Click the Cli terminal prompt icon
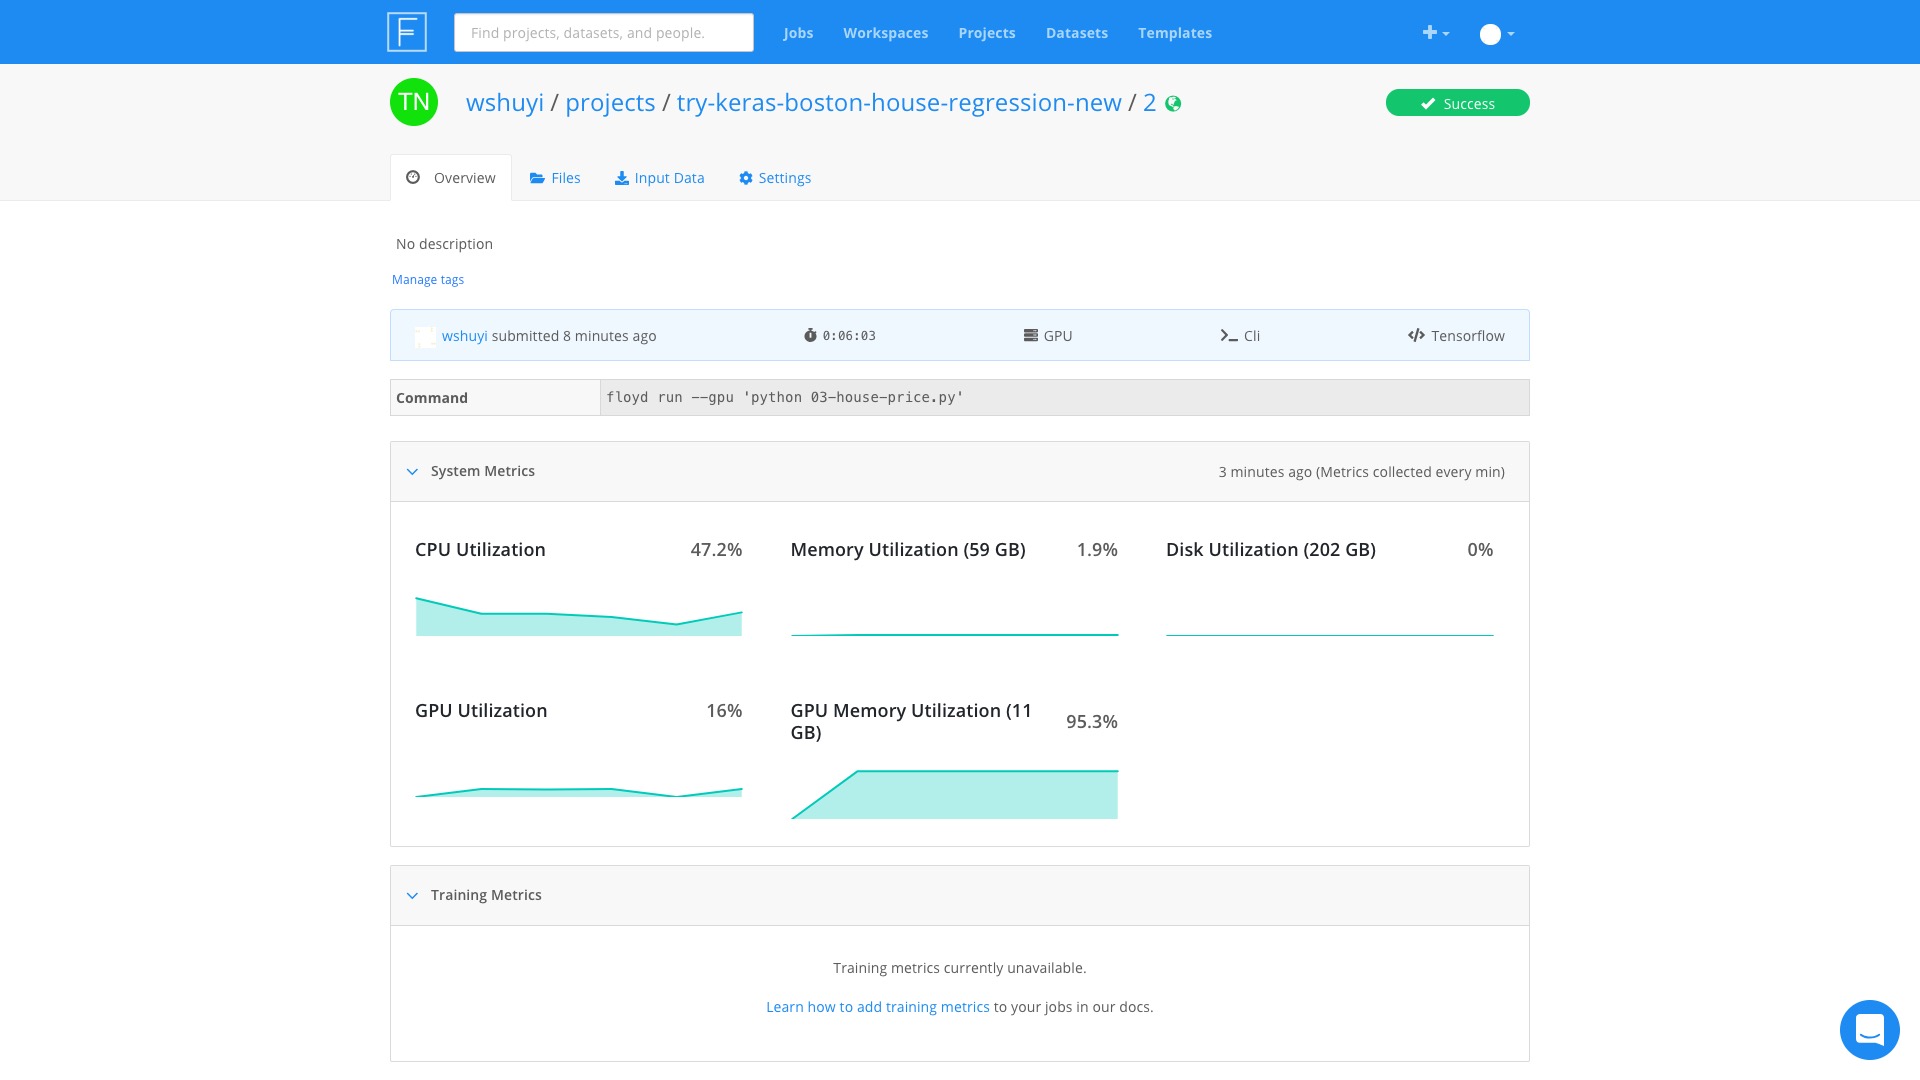The width and height of the screenshot is (1920, 1080). 1229,336
